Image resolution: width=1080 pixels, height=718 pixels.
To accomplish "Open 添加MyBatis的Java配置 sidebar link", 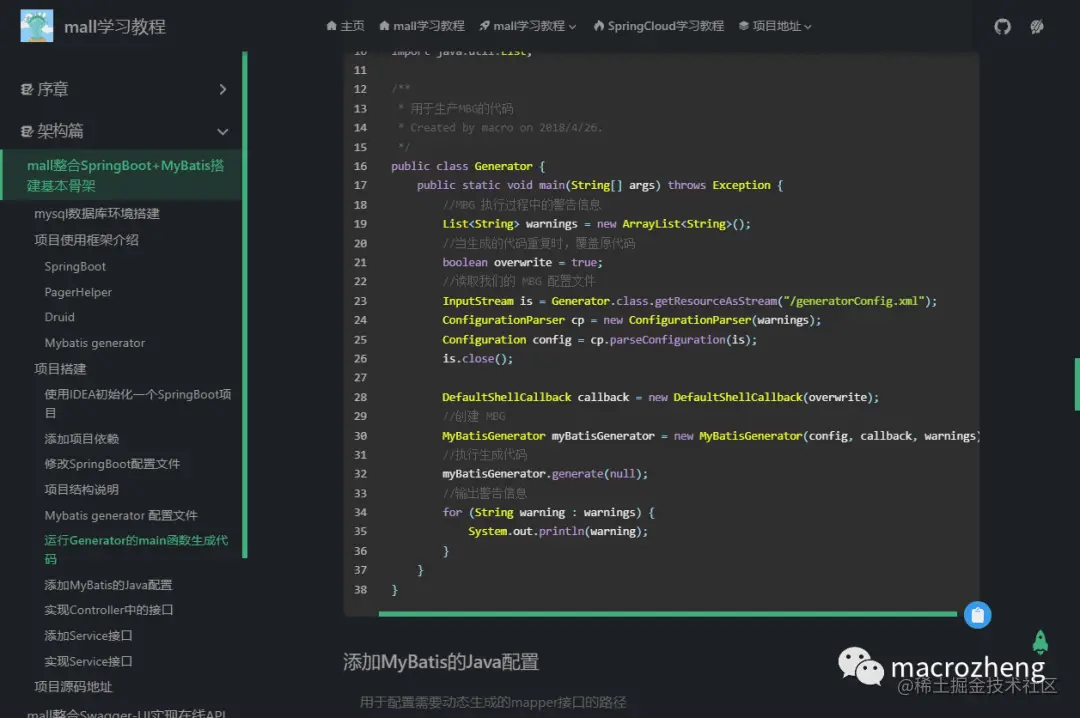I will 108,585.
